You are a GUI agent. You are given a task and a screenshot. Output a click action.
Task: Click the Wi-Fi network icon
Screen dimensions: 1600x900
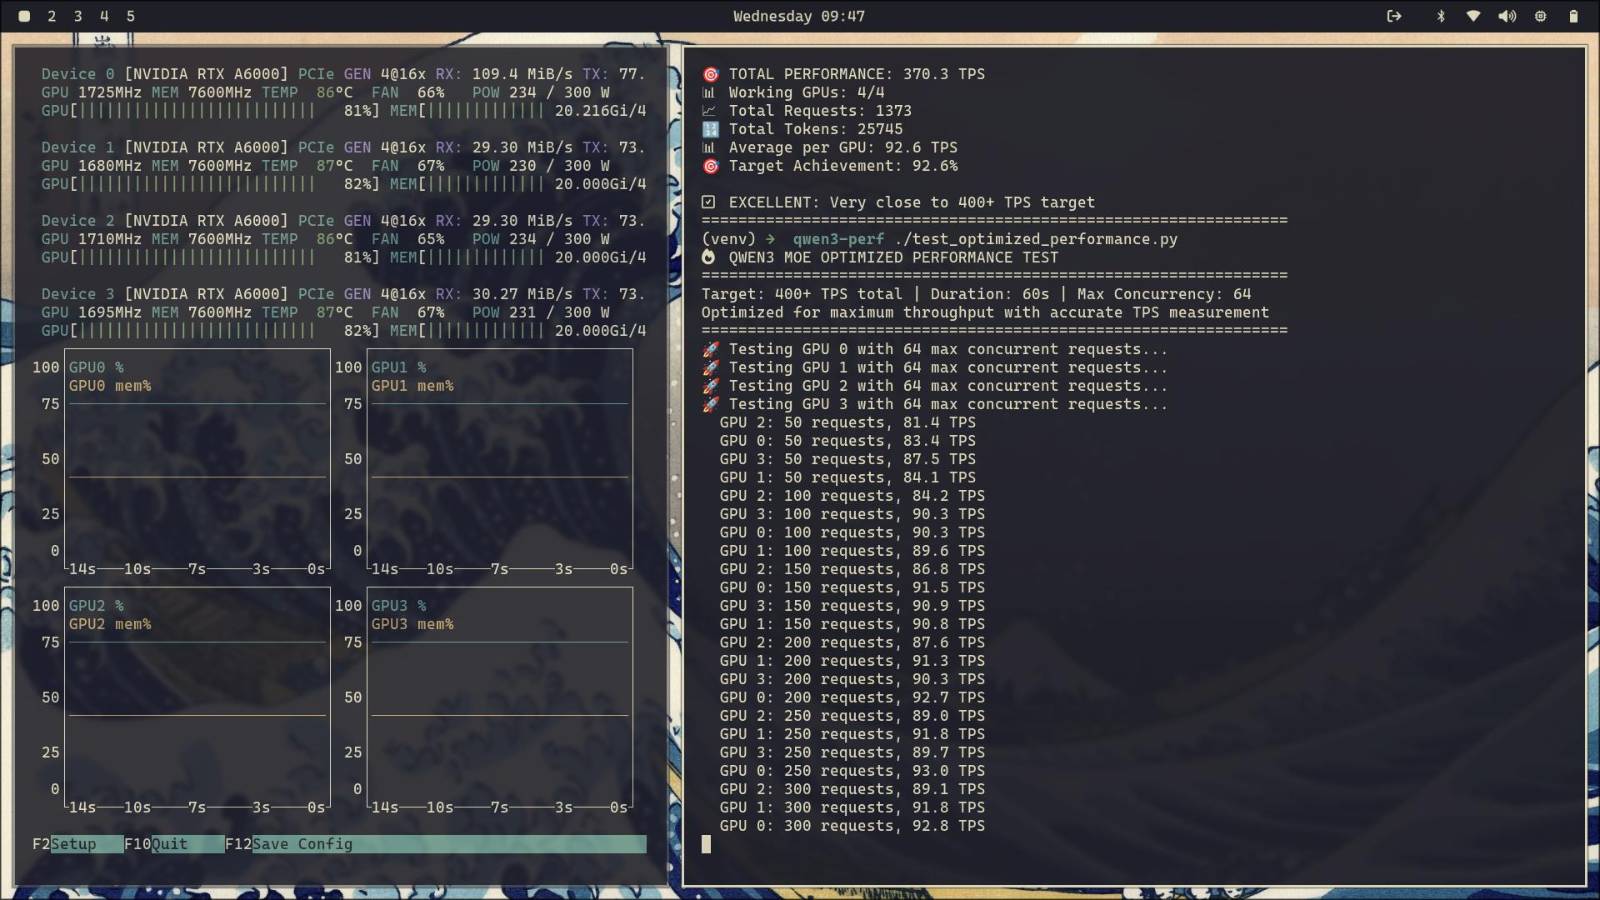pos(1473,16)
